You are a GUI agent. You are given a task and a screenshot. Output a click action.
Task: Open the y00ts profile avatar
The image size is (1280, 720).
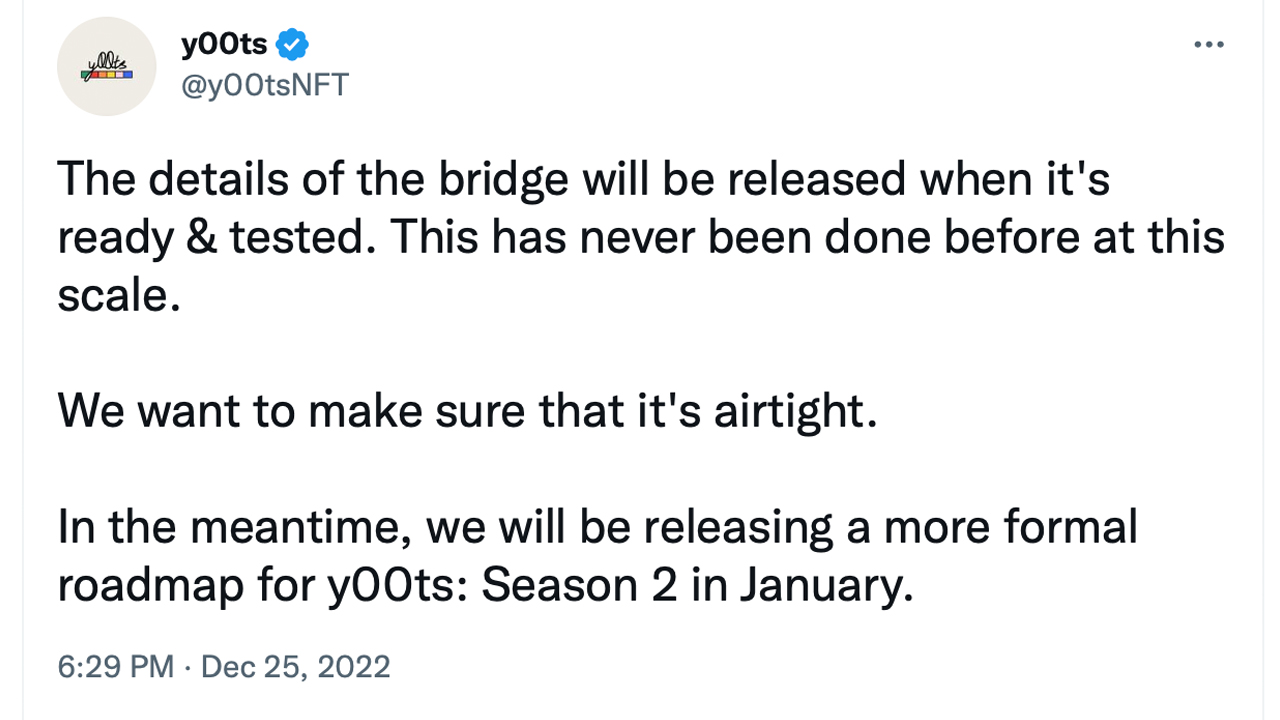click(107, 67)
